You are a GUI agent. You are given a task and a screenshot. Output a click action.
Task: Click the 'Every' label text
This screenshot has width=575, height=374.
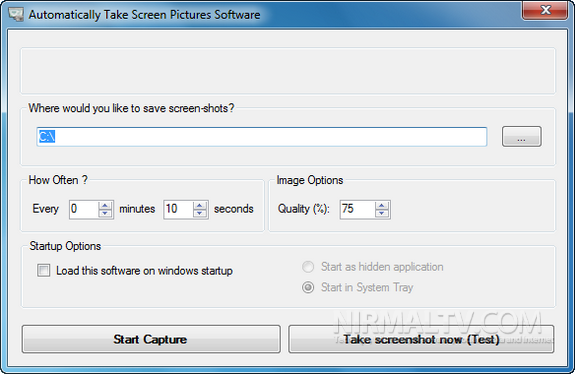point(45,209)
